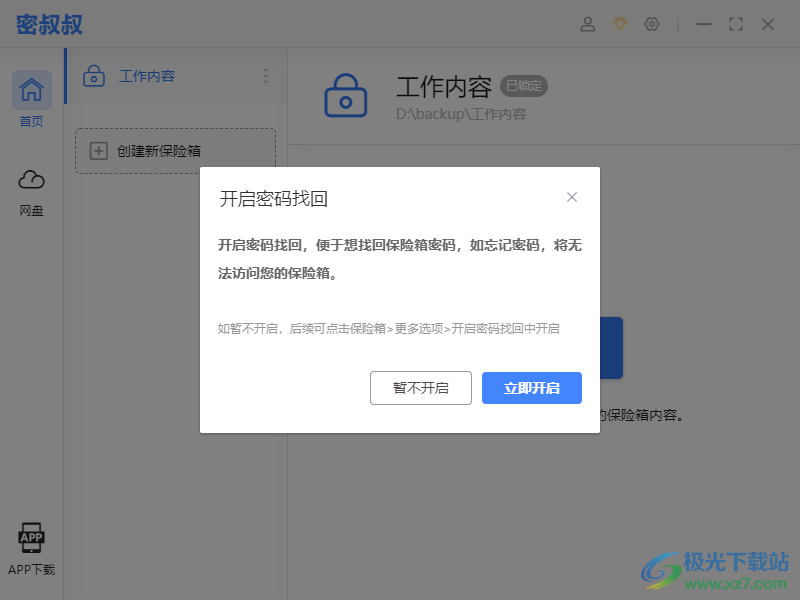Click the 已锁定 status badge
Viewport: 800px width, 600px height.
[524, 86]
